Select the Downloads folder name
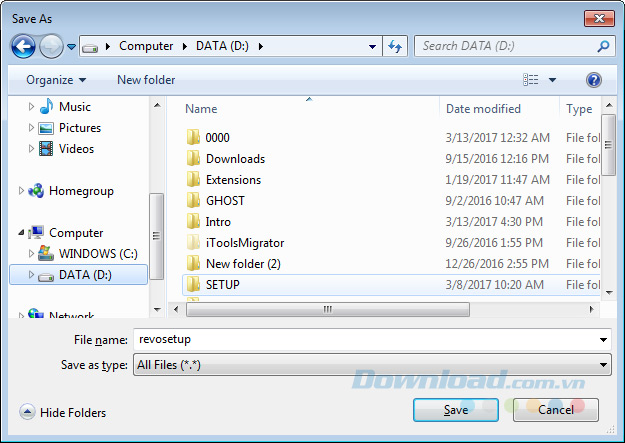 pyautogui.click(x=235, y=159)
